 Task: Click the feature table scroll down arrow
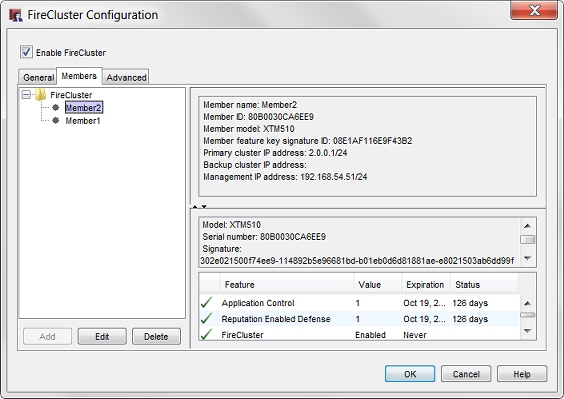tap(527, 331)
